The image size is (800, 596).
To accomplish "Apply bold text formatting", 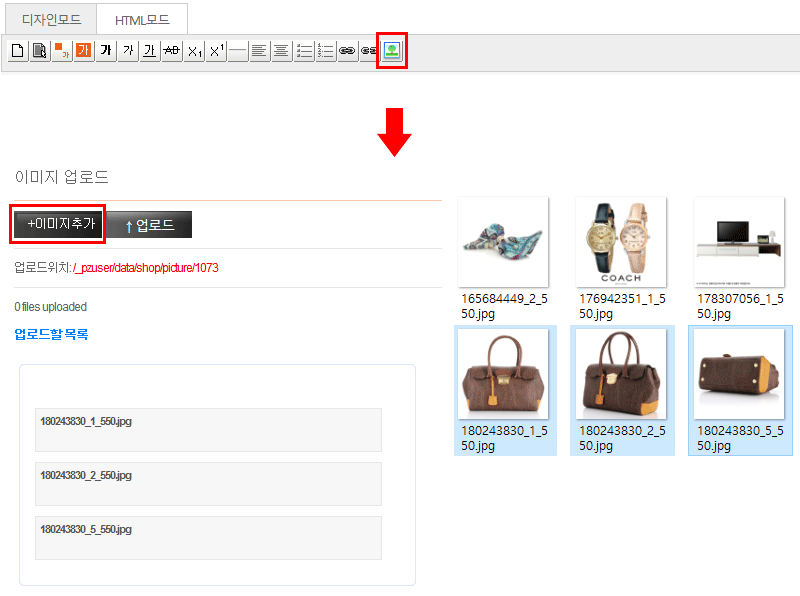I will click(105, 51).
